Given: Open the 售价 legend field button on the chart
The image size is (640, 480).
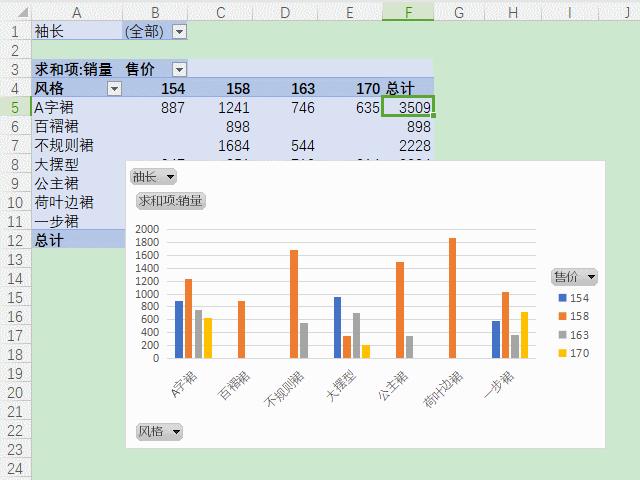Looking at the screenshot, I should (x=574, y=277).
